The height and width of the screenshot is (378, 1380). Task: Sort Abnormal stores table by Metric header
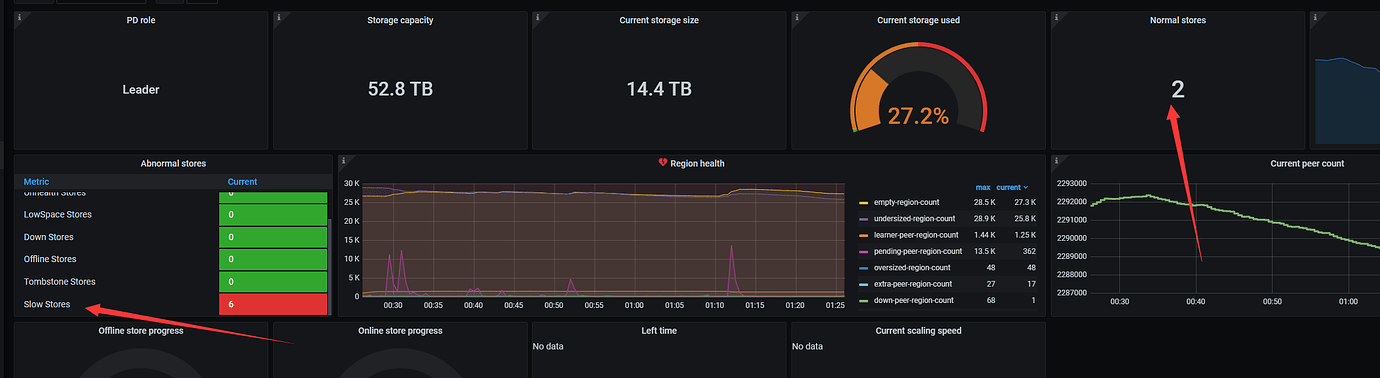36,181
